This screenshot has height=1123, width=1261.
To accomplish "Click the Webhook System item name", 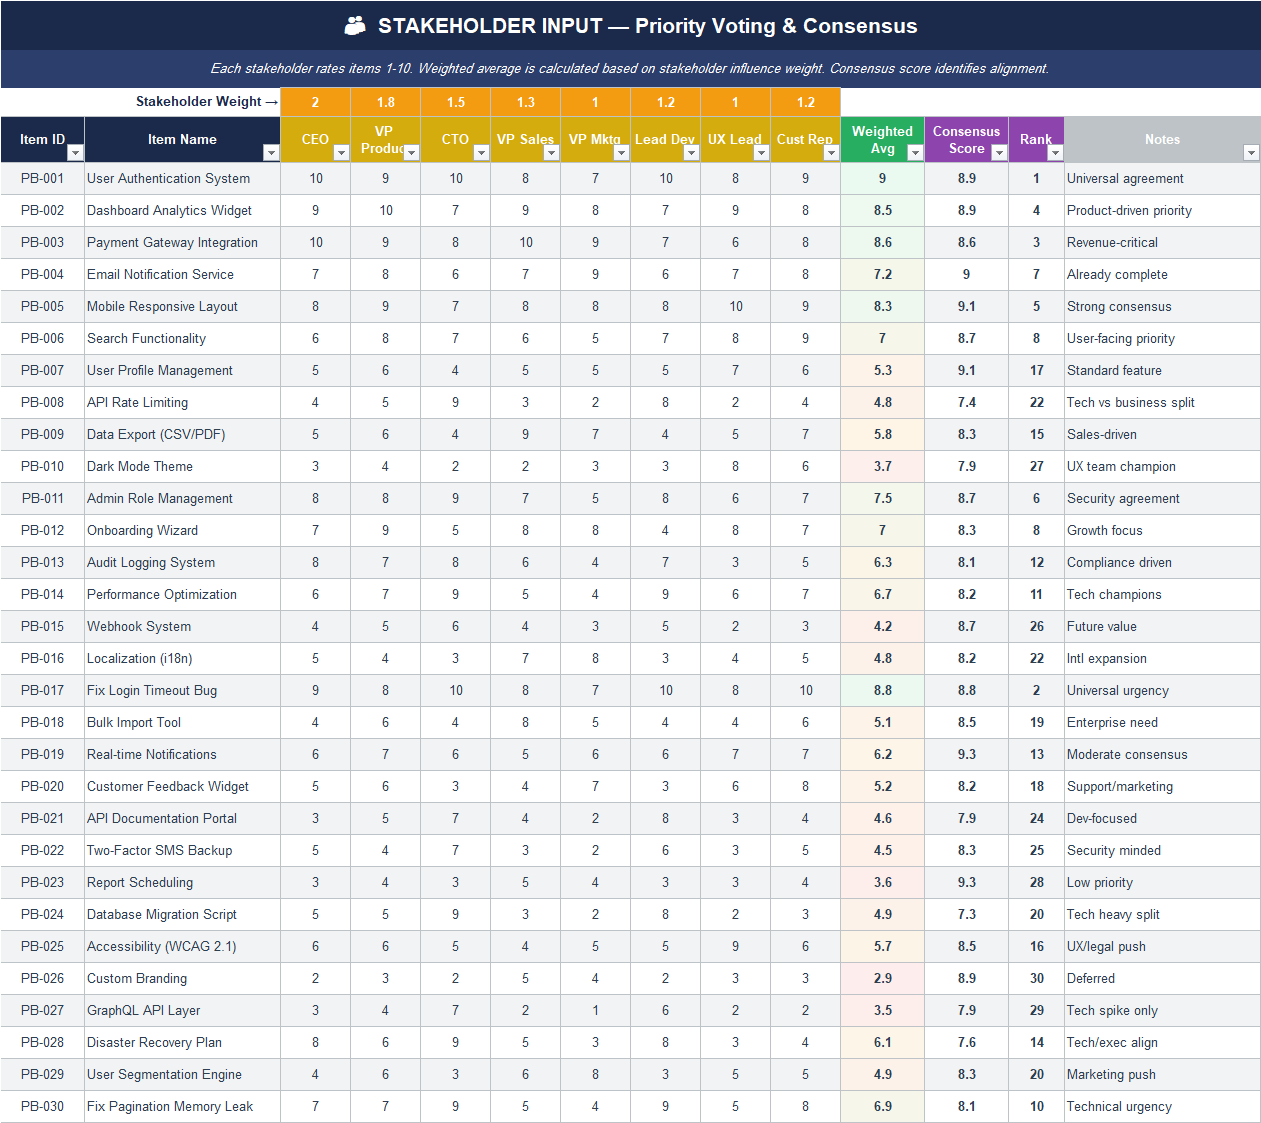I will [182, 626].
